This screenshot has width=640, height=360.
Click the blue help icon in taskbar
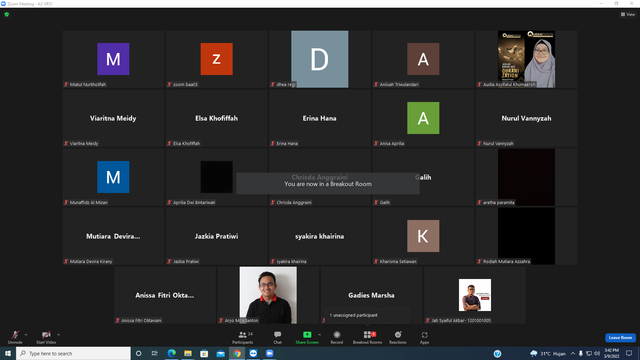point(497,354)
